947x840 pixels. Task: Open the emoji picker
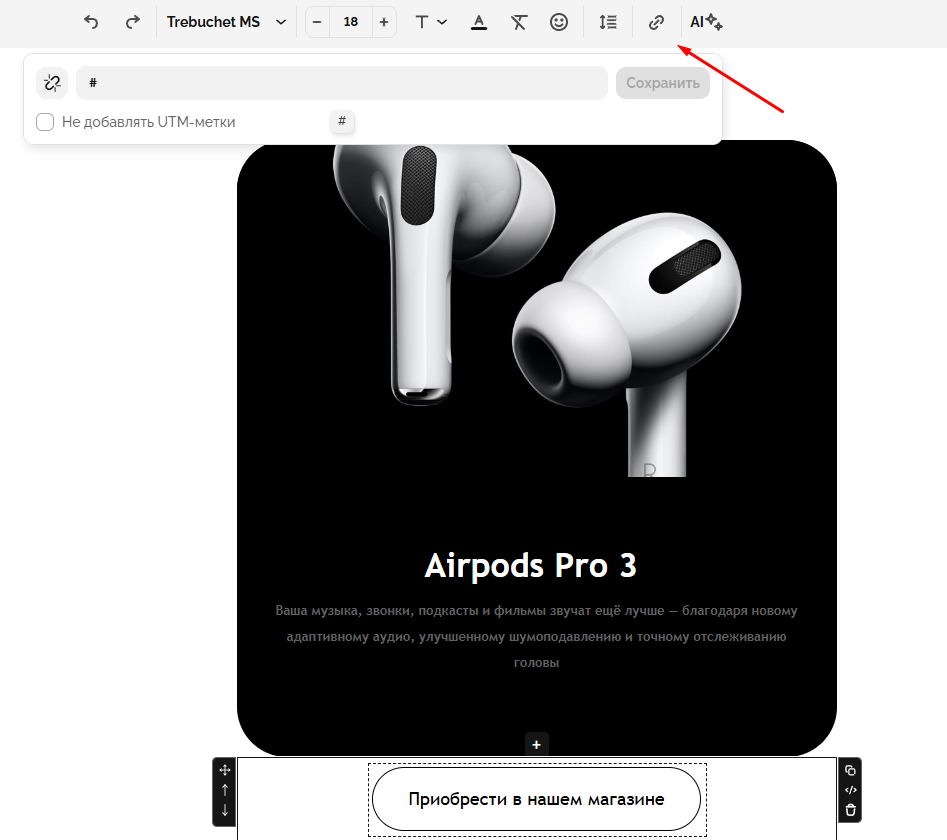(x=559, y=22)
